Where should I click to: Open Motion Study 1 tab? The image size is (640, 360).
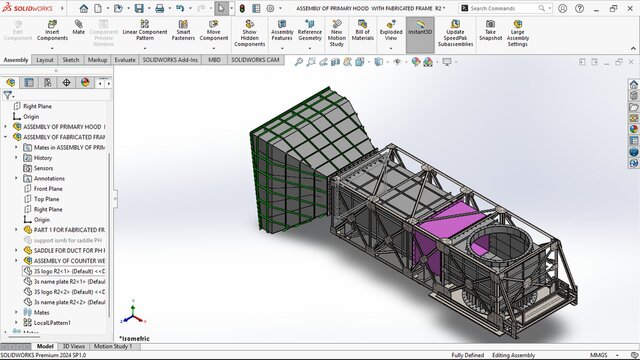pos(113,346)
